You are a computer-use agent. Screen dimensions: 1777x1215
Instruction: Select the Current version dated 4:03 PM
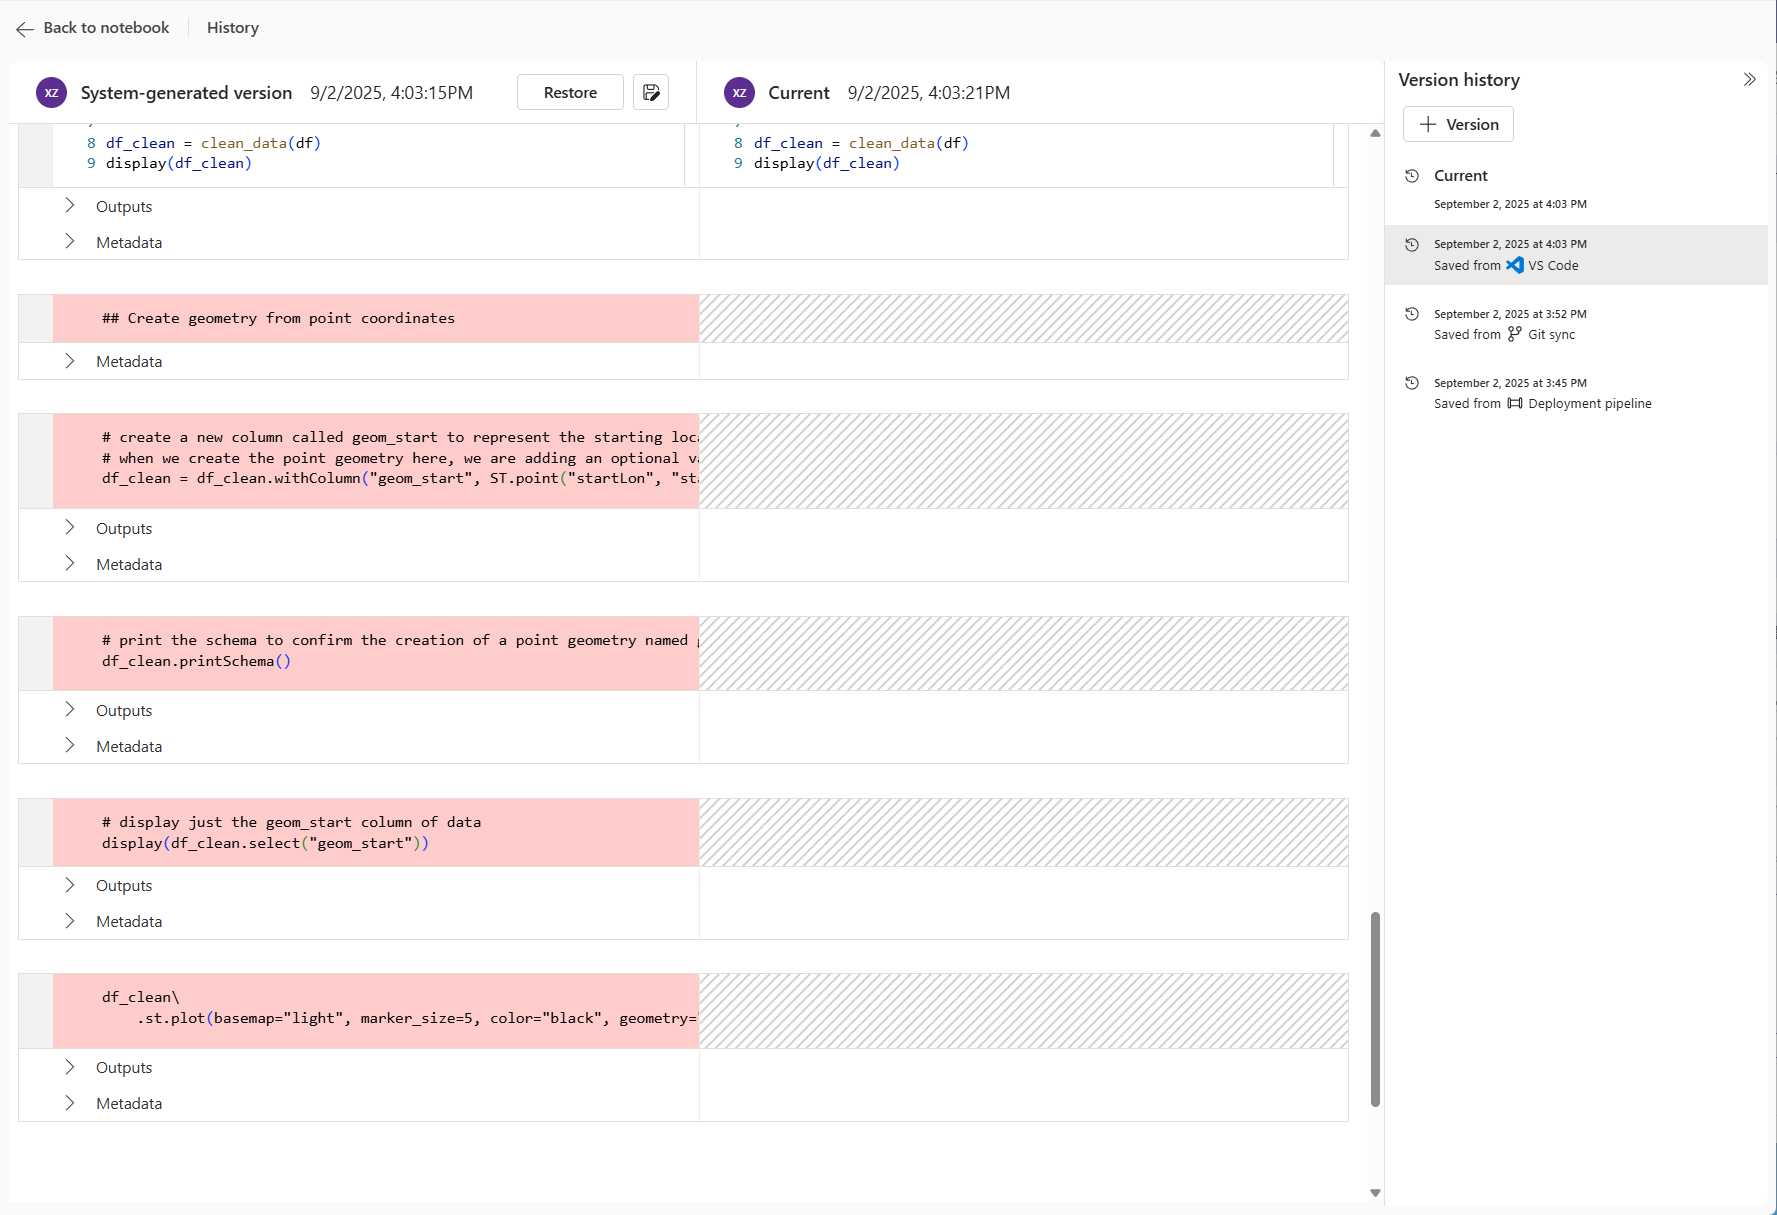(1576, 189)
